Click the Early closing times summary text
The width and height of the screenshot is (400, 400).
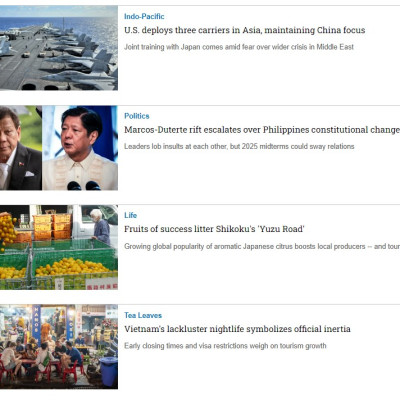tap(225, 346)
